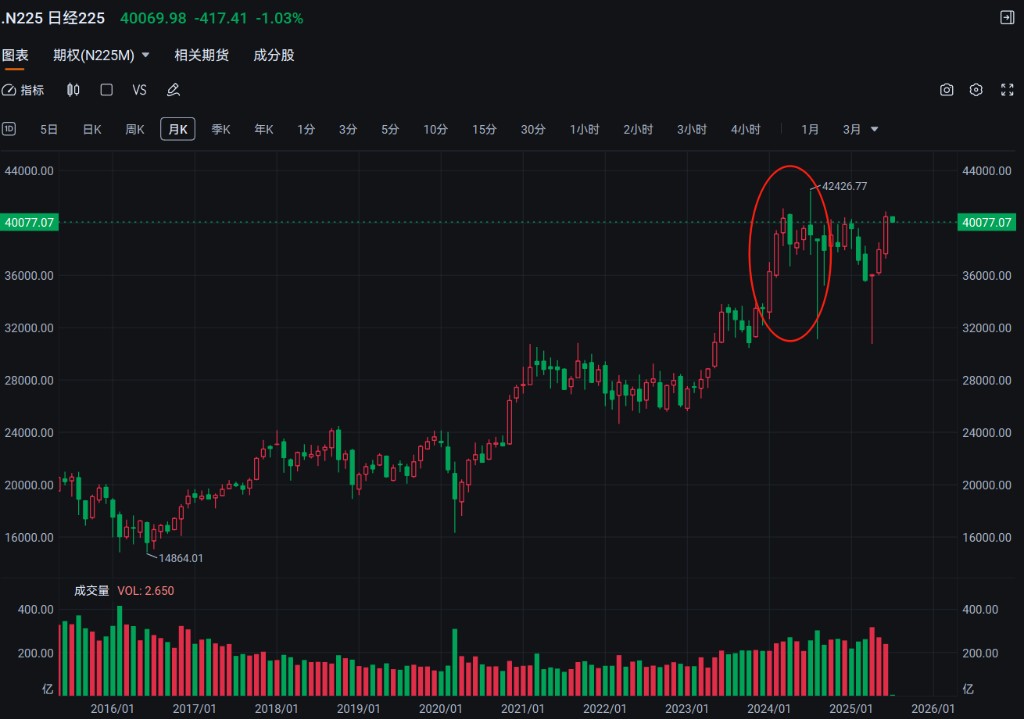The height and width of the screenshot is (719, 1024).
Task: Click the 14864.01 low price label
Action: [181, 558]
